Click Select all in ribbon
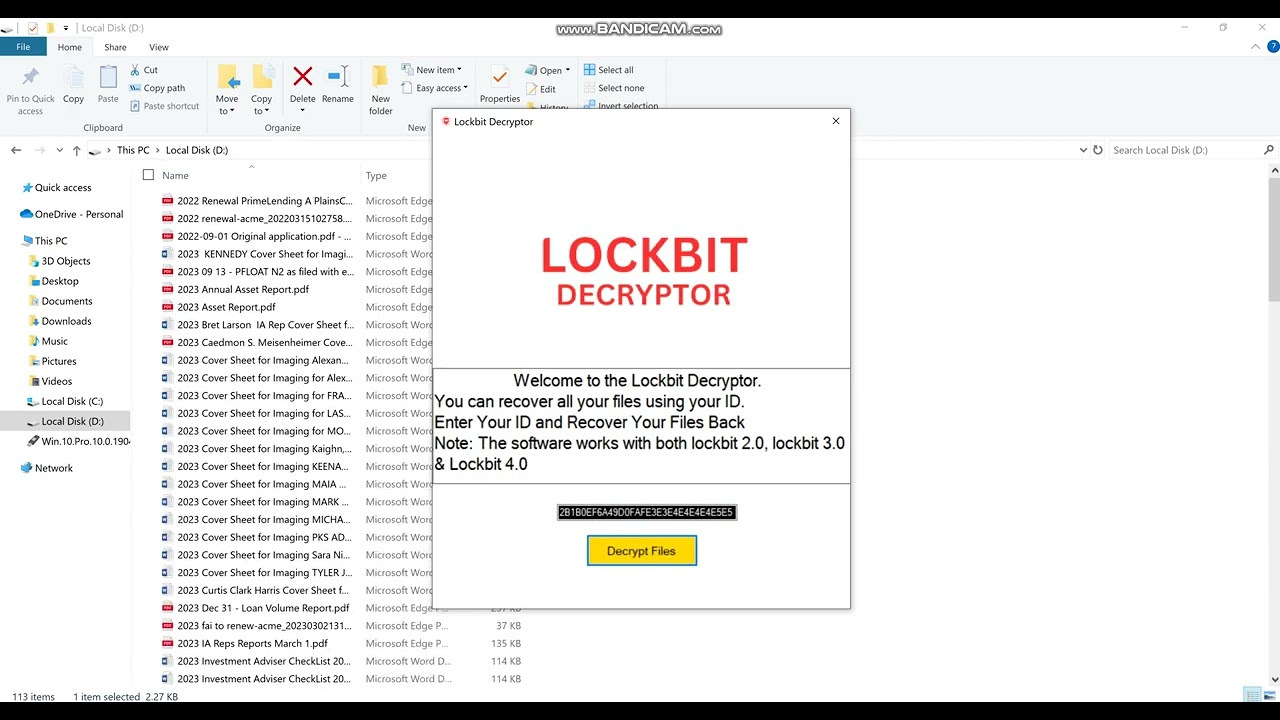1280x720 pixels. (608, 70)
